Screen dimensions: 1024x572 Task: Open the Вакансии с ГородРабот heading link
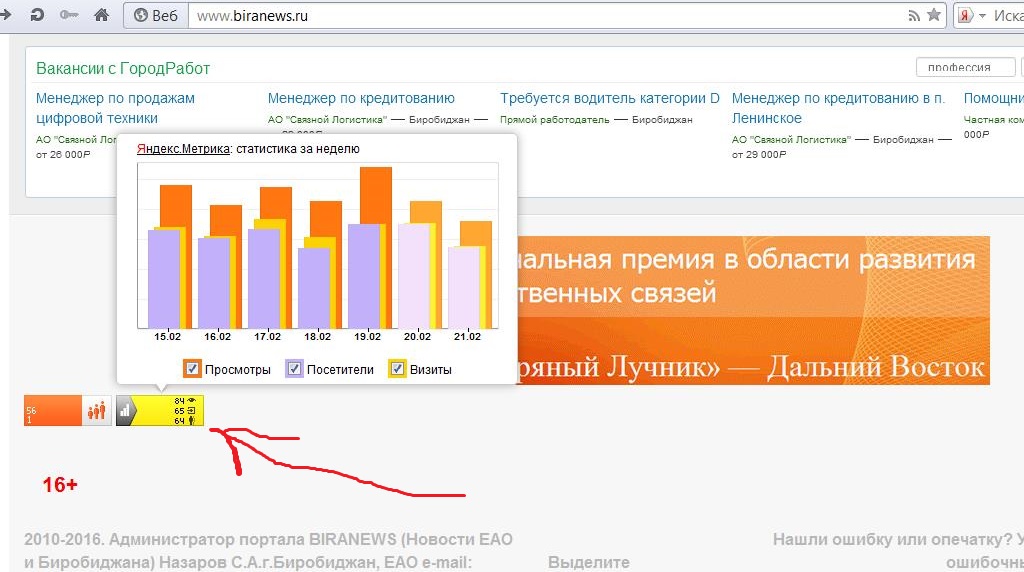(123, 68)
